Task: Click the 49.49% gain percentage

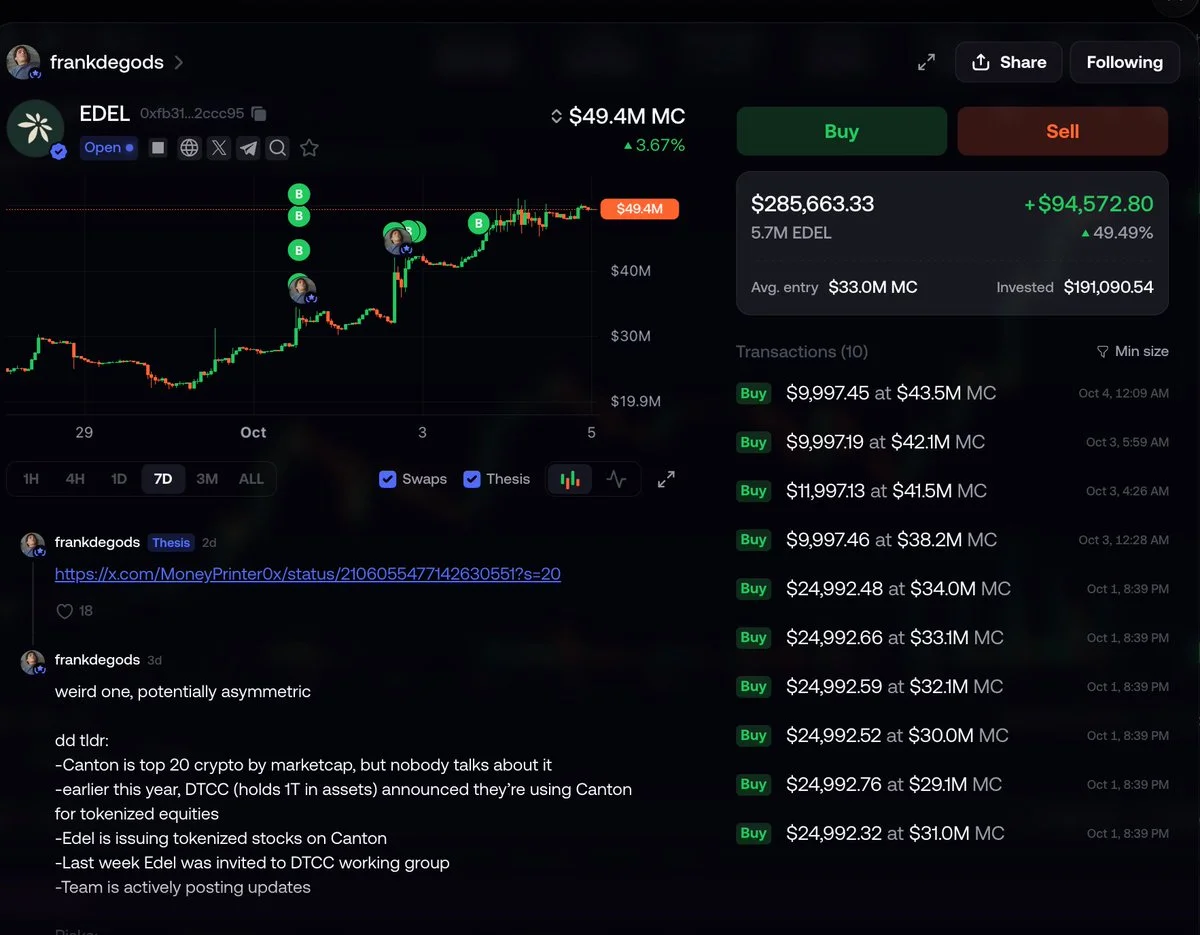Action: [x=1117, y=233]
